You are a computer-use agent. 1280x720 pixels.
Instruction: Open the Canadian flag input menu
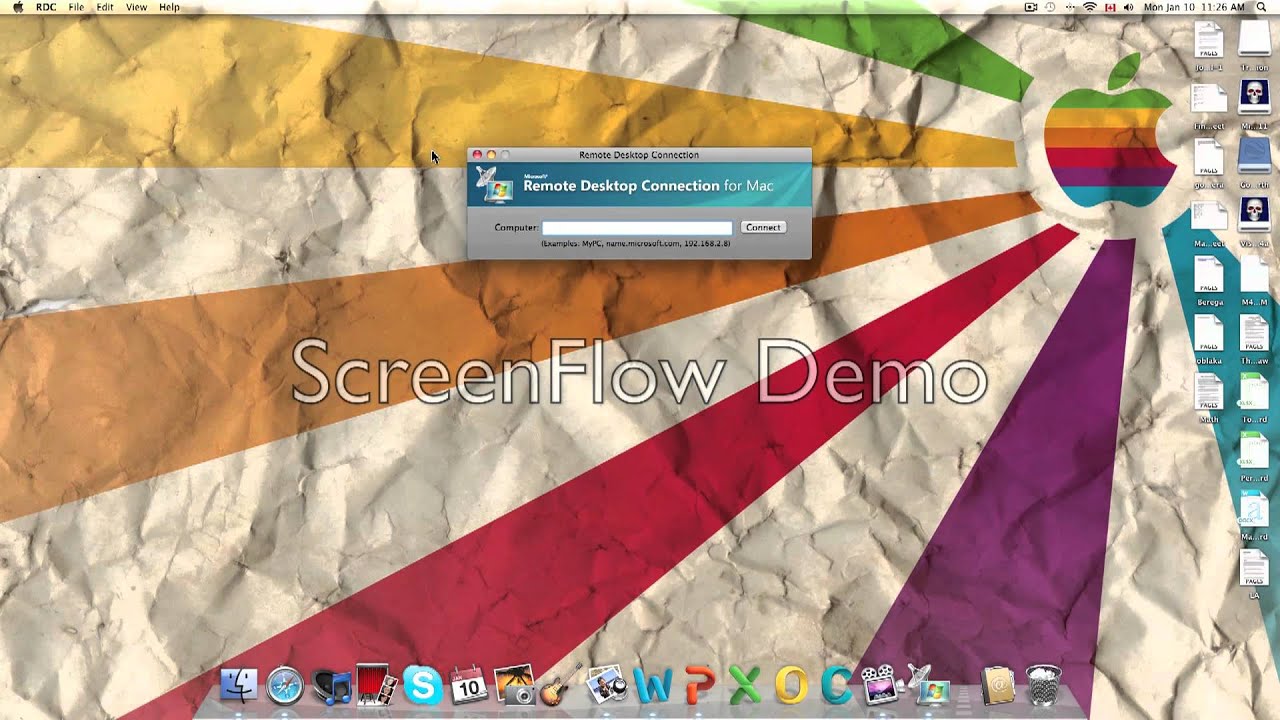pos(1109,7)
